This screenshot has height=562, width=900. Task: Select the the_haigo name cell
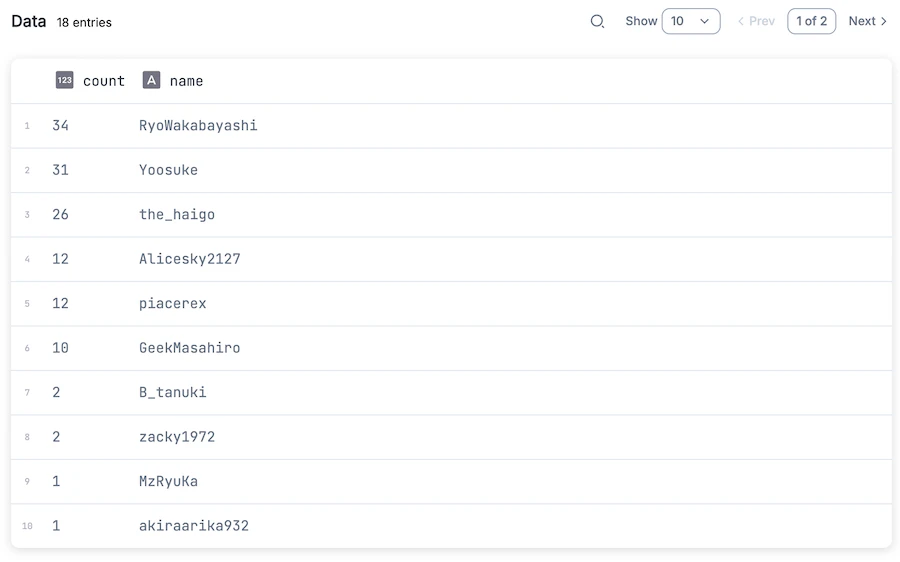click(177, 215)
